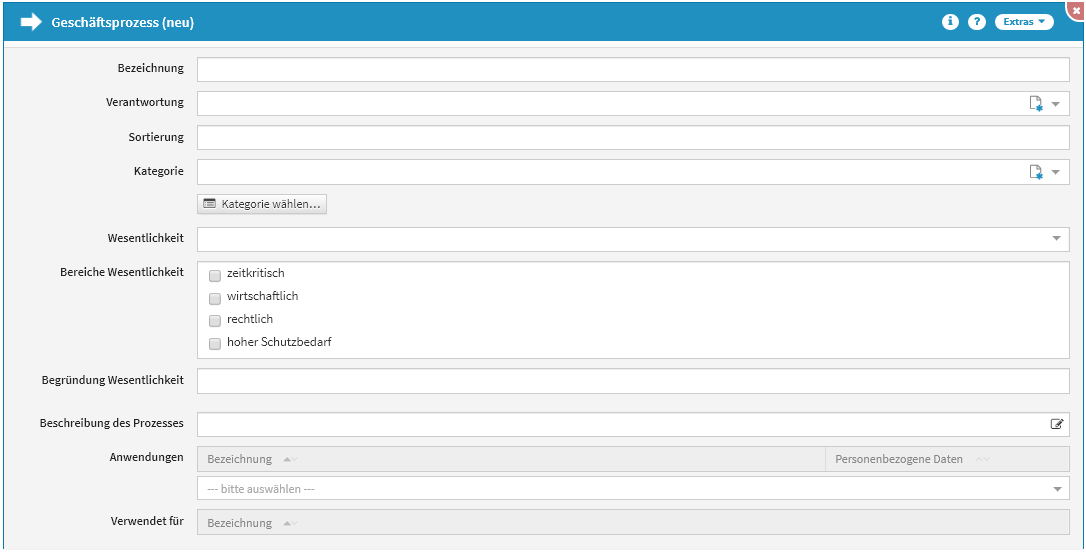Click the Personenbezogene Daten column header

pos(947,459)
